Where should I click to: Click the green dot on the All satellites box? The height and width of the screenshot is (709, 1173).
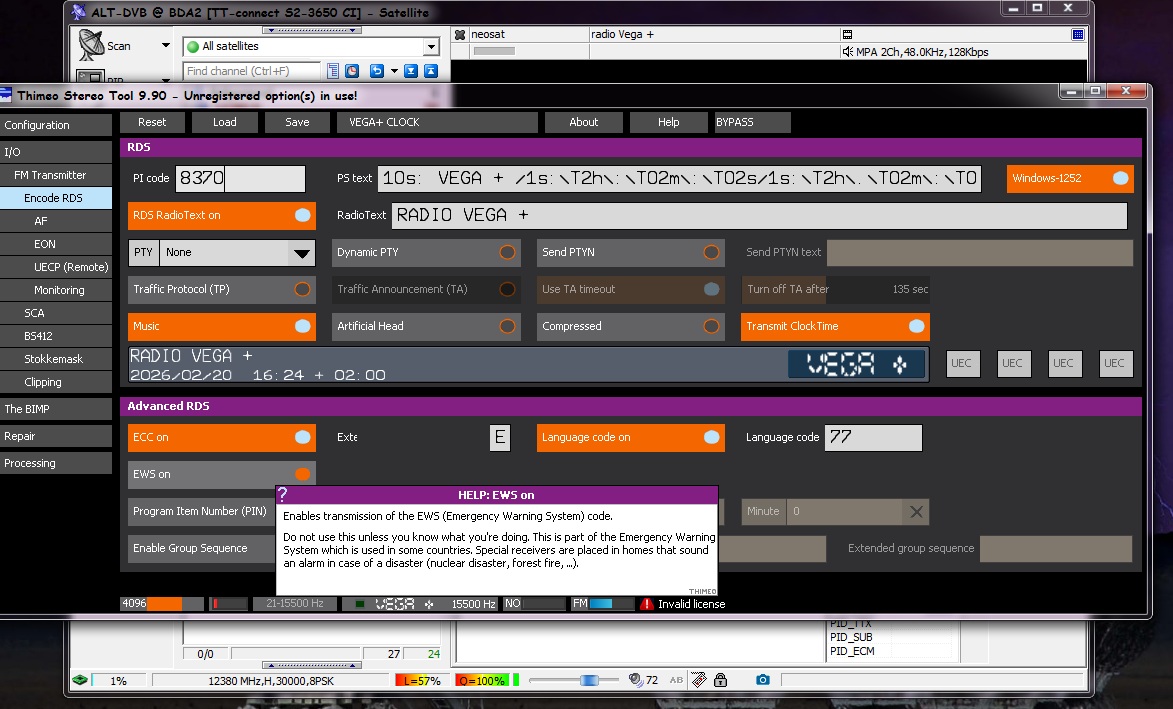point(193,46)
